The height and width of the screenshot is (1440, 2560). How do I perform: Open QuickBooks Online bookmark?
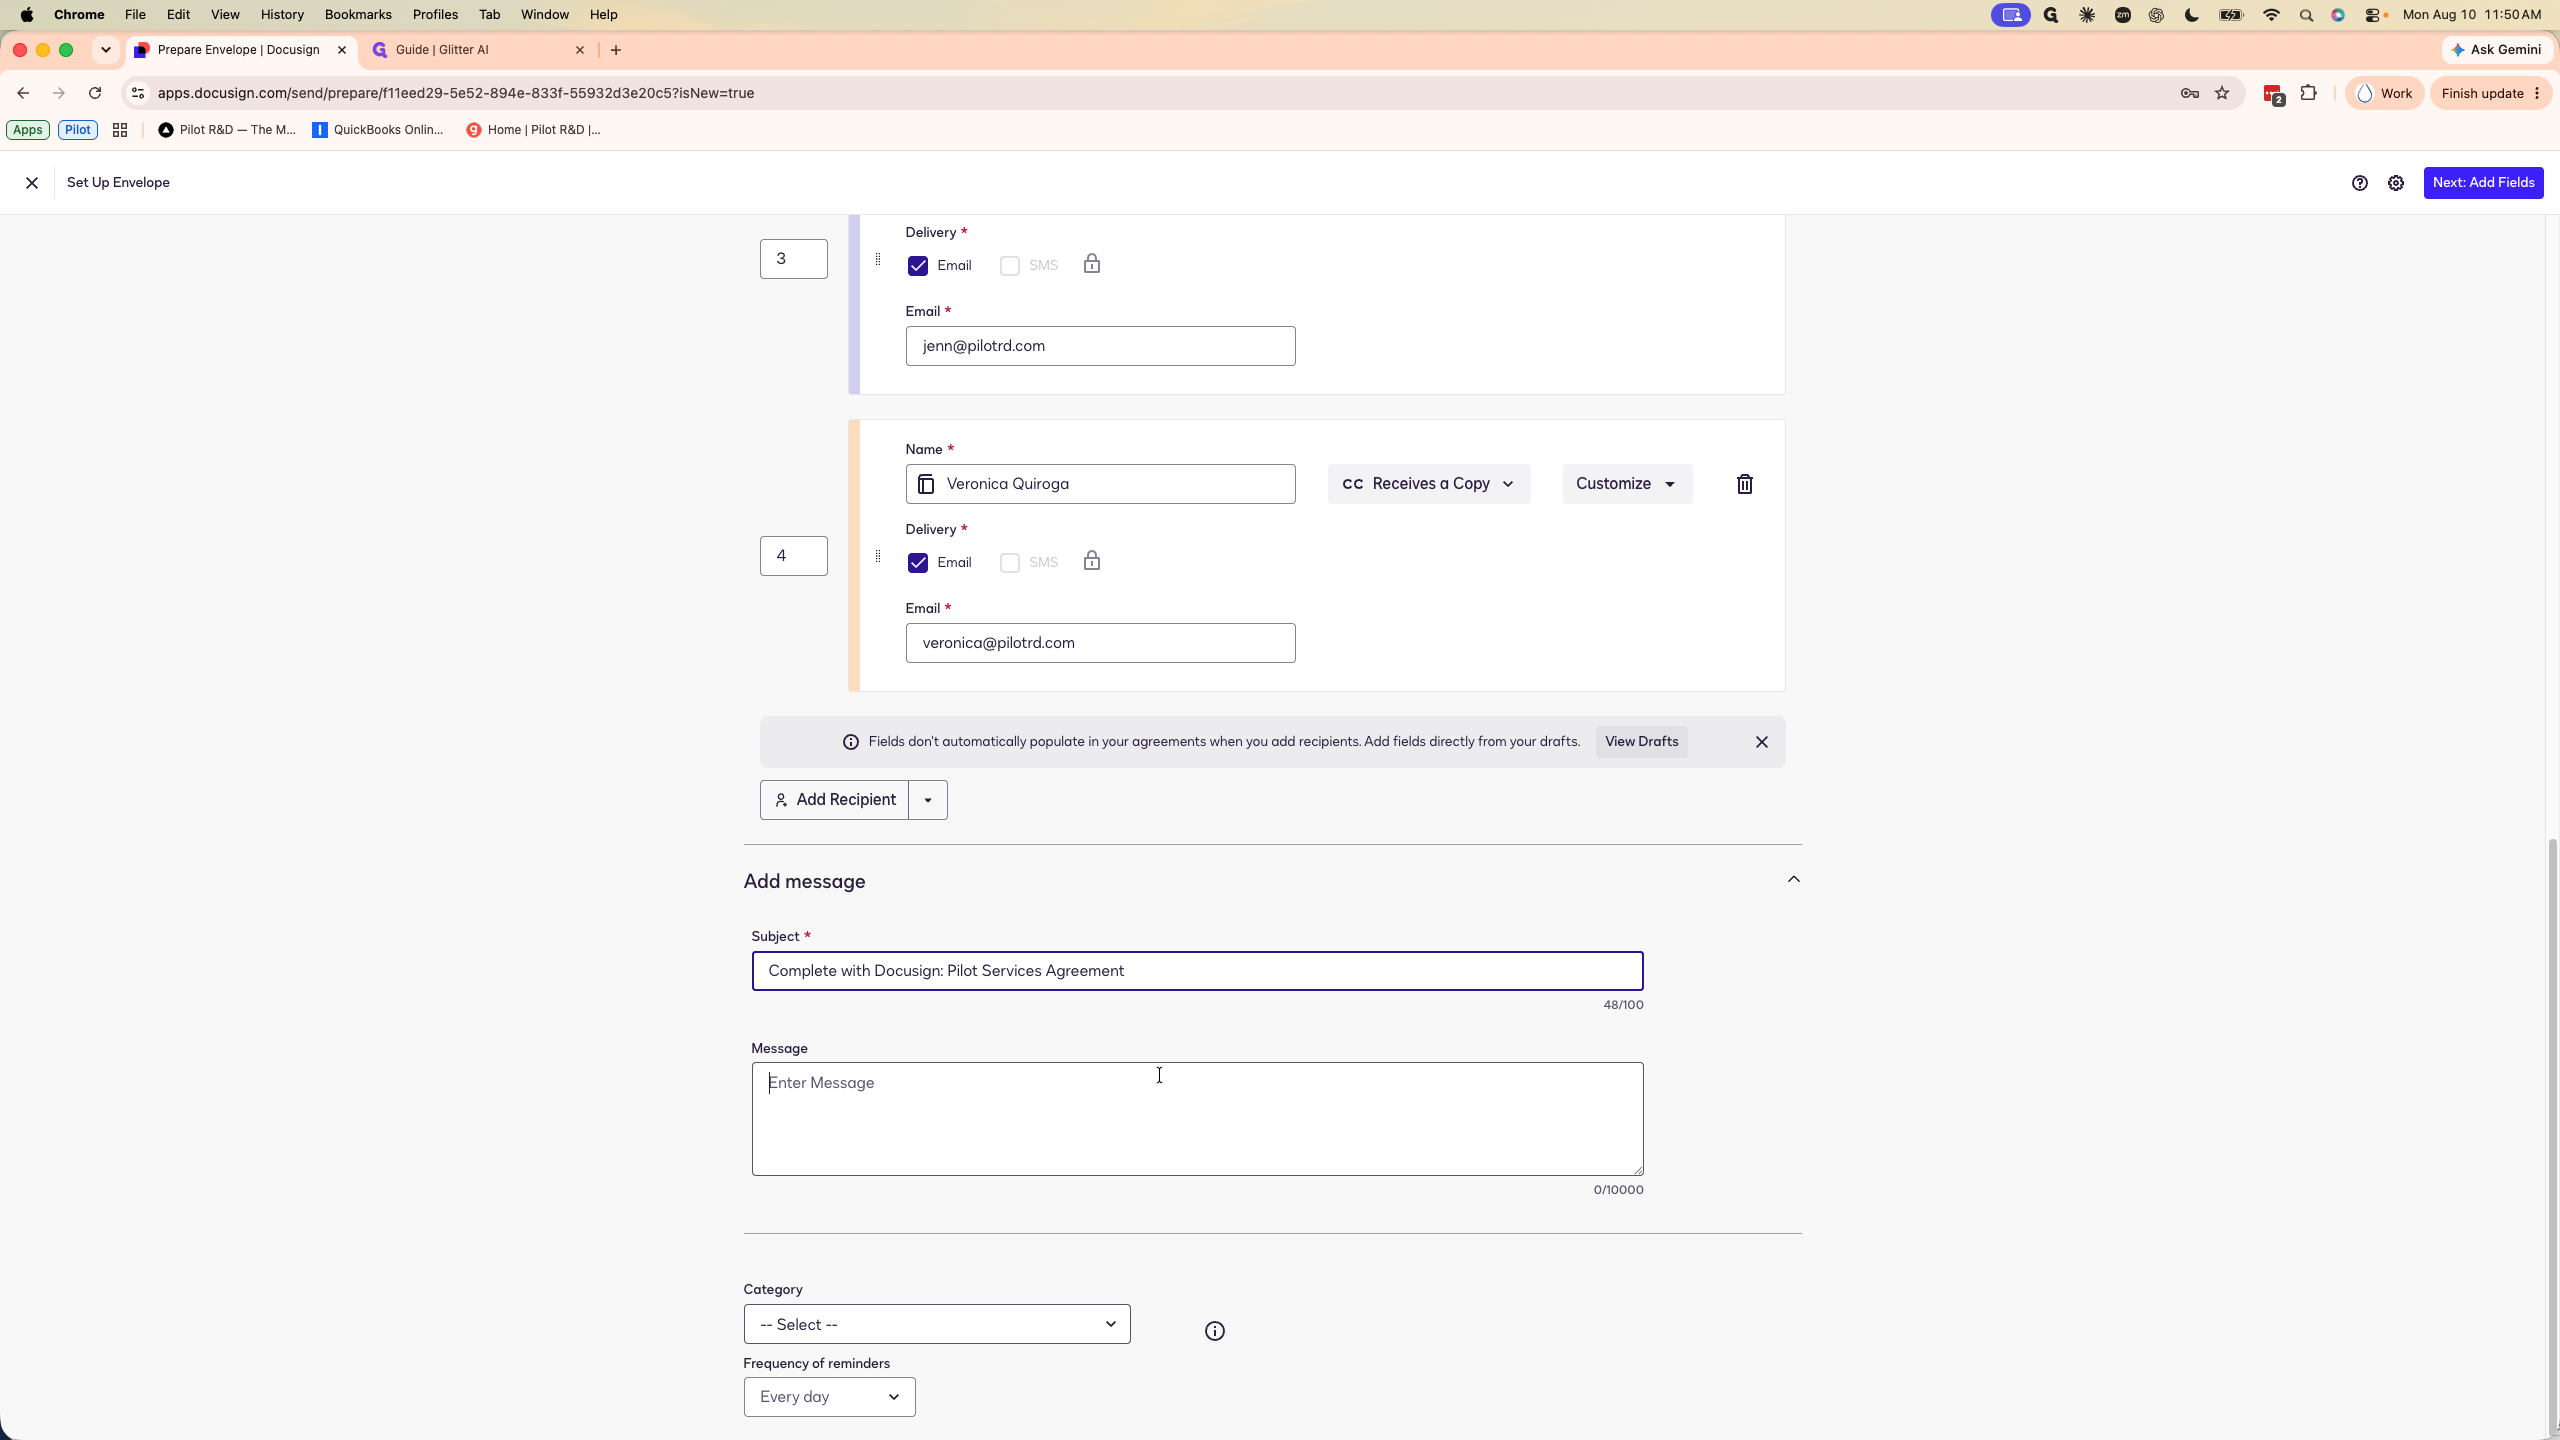[x=378, y=130]
